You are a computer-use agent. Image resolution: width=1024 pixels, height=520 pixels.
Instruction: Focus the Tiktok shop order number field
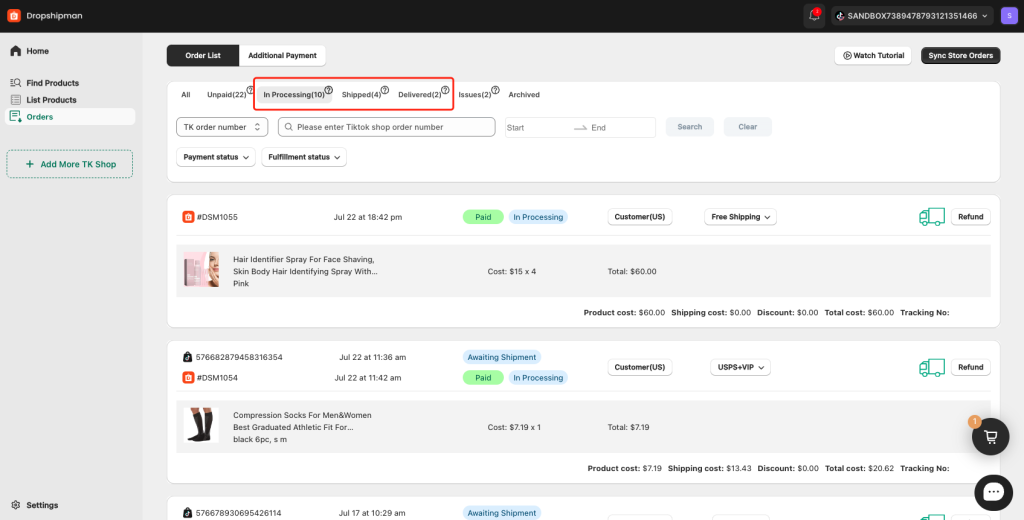(x=387, y=127)
